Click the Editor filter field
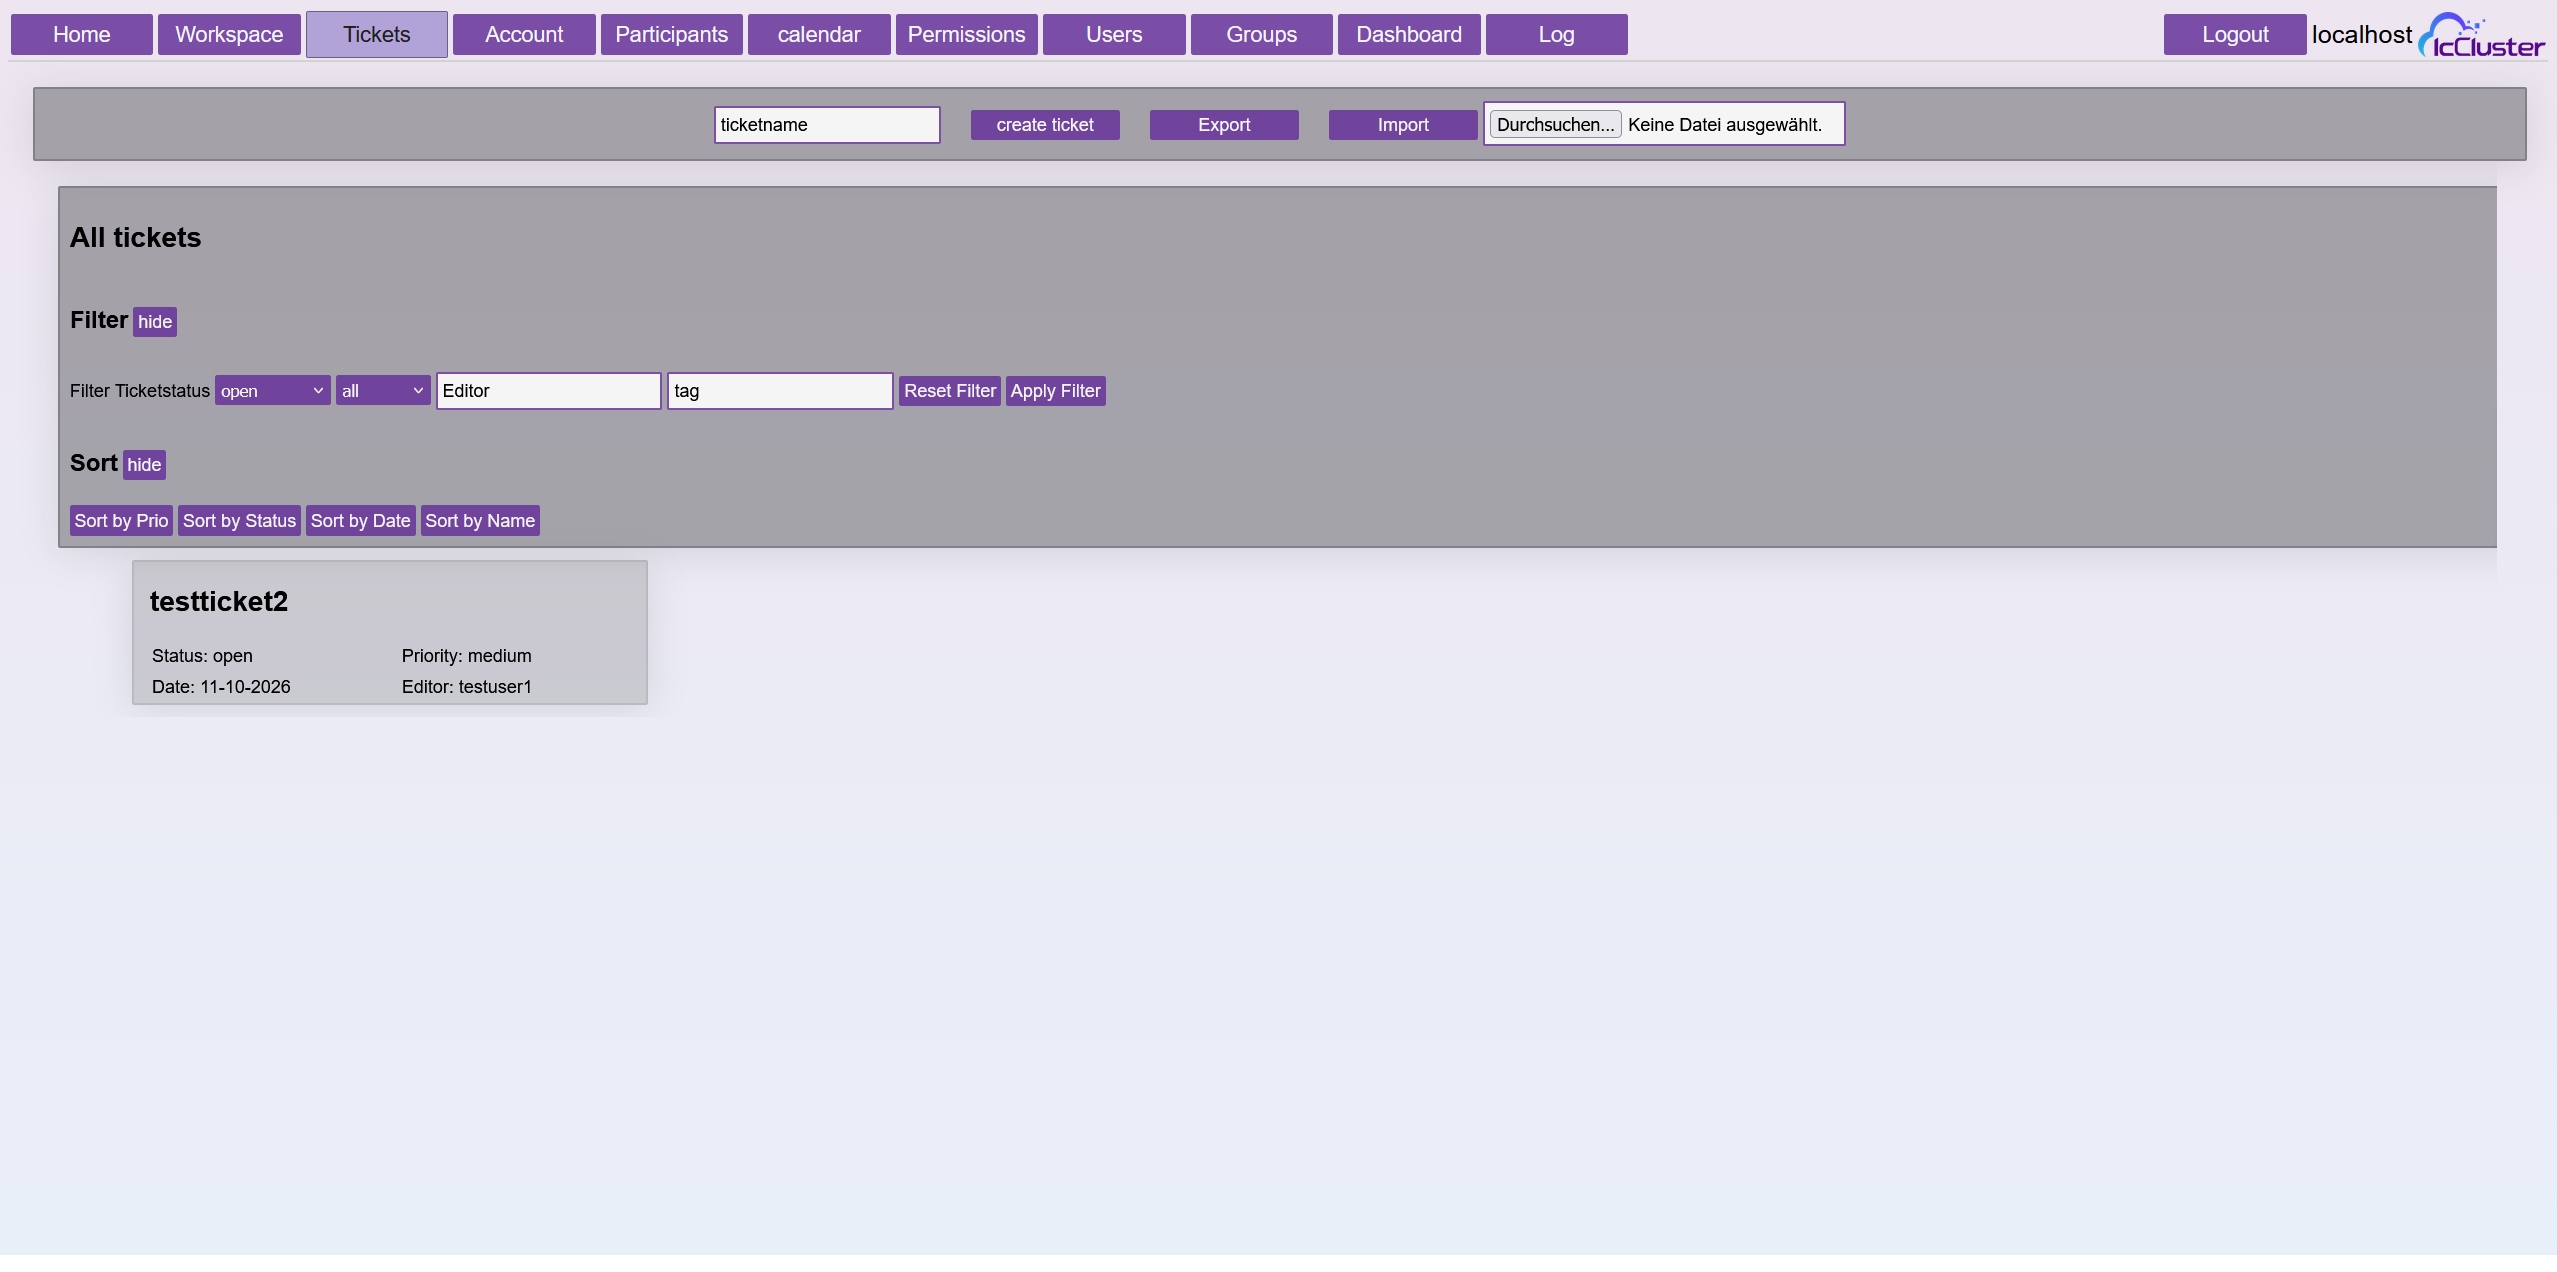The width and height of the screenshot is (2557, 1272). [549, 391]
